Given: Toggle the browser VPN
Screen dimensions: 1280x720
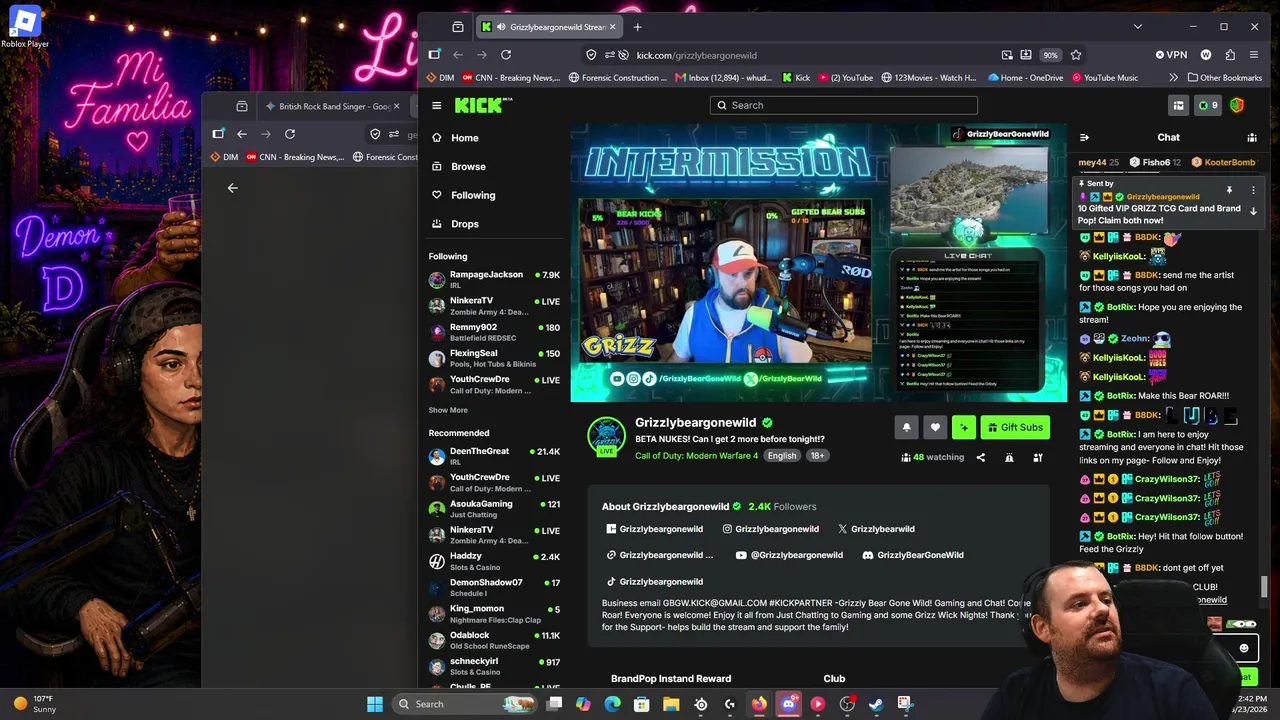Looking at the screenshot, I should pos(1171,55).
